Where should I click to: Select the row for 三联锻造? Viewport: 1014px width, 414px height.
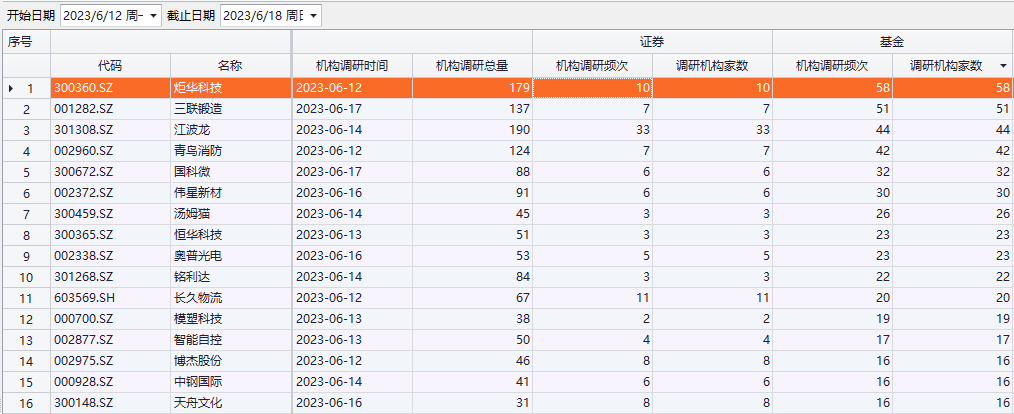pyautogui.click(x=230, y=109)
